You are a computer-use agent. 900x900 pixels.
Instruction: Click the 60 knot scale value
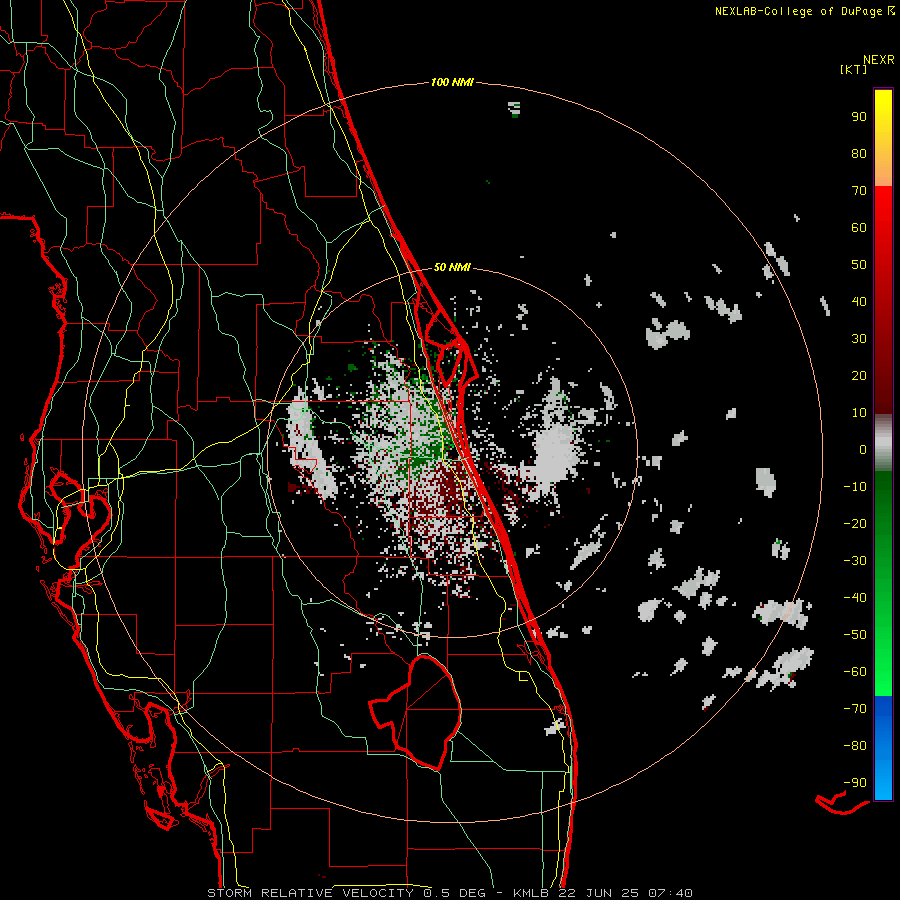[859, 227]
